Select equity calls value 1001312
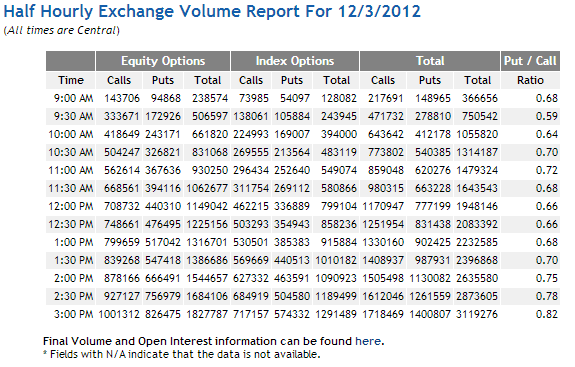Screen dimensions: 575x367 tap(119, 314)
